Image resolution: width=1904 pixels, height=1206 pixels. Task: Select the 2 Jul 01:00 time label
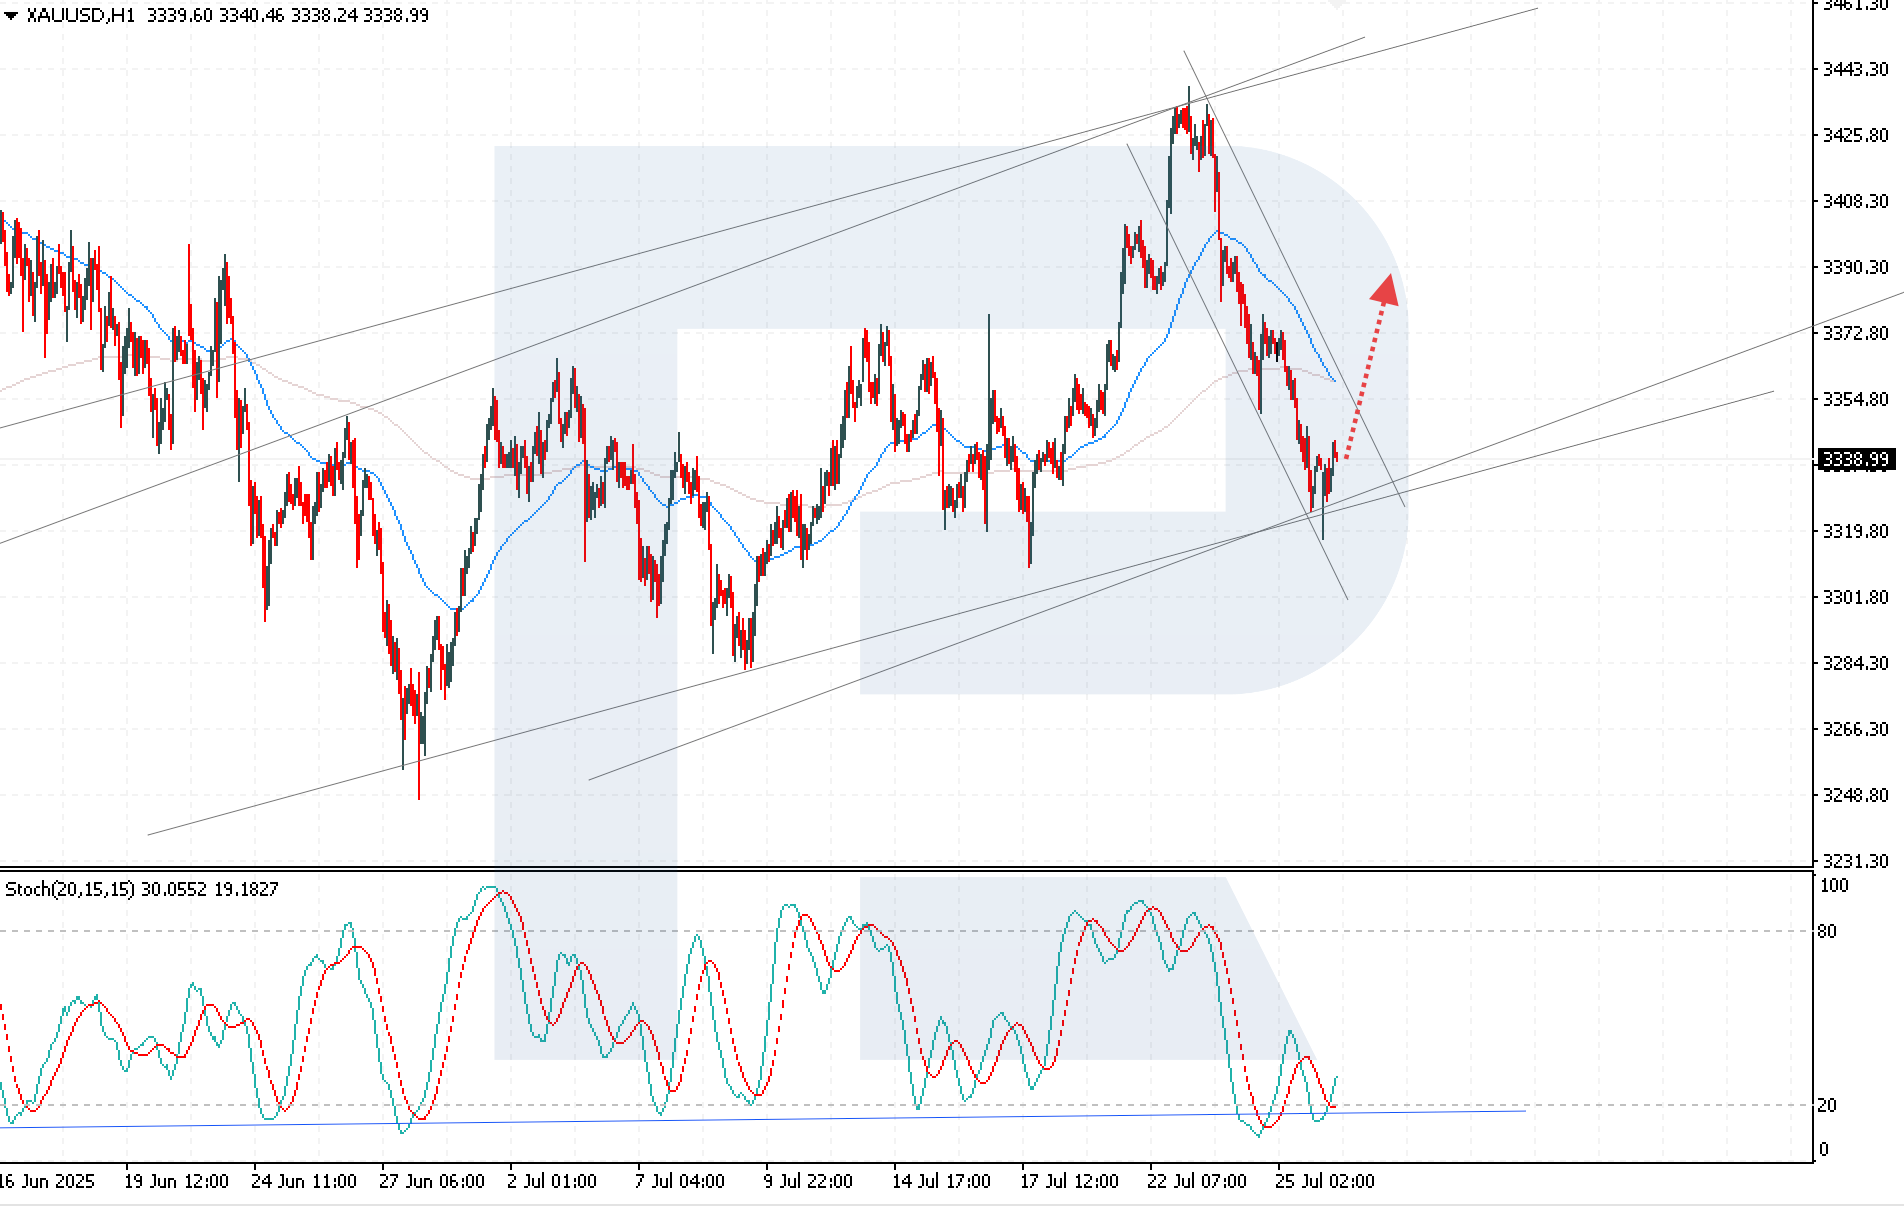pyautogui.click(x=552, y=1181)
